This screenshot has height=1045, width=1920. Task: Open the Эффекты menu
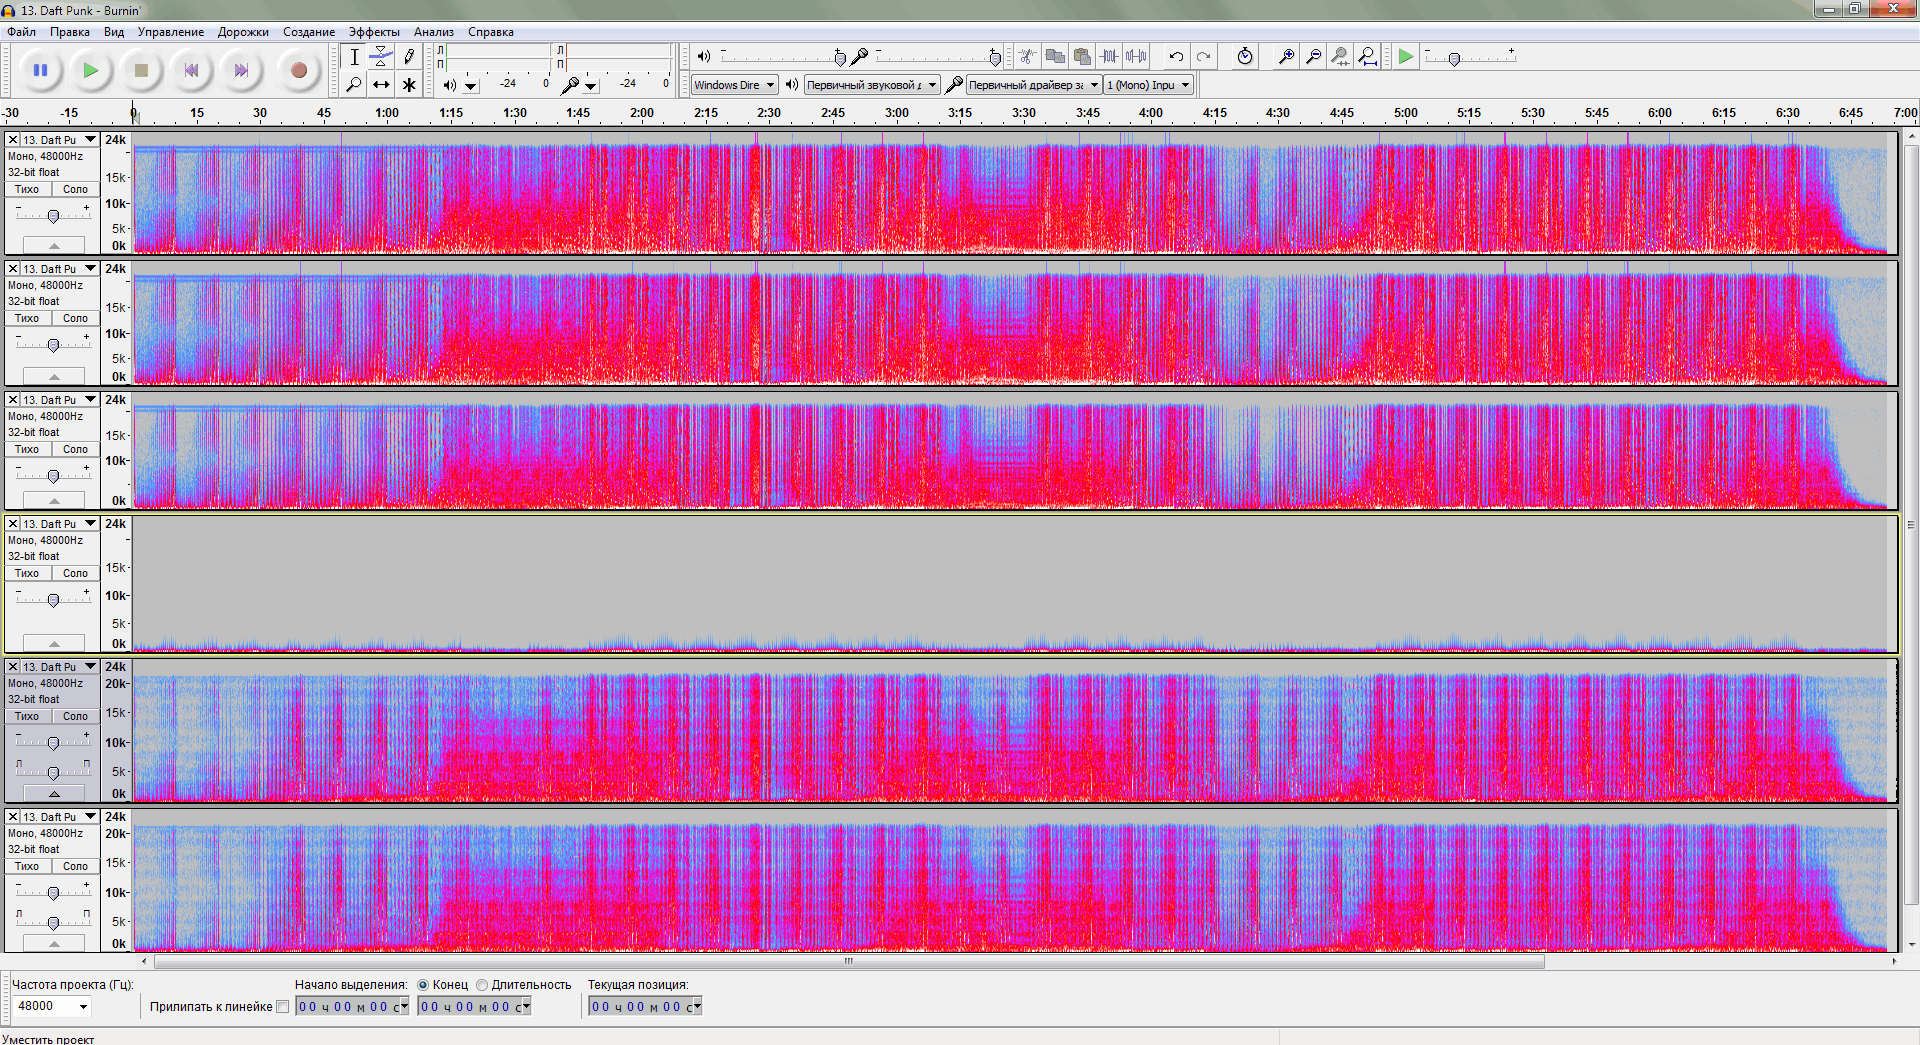[x=374, y=32]
